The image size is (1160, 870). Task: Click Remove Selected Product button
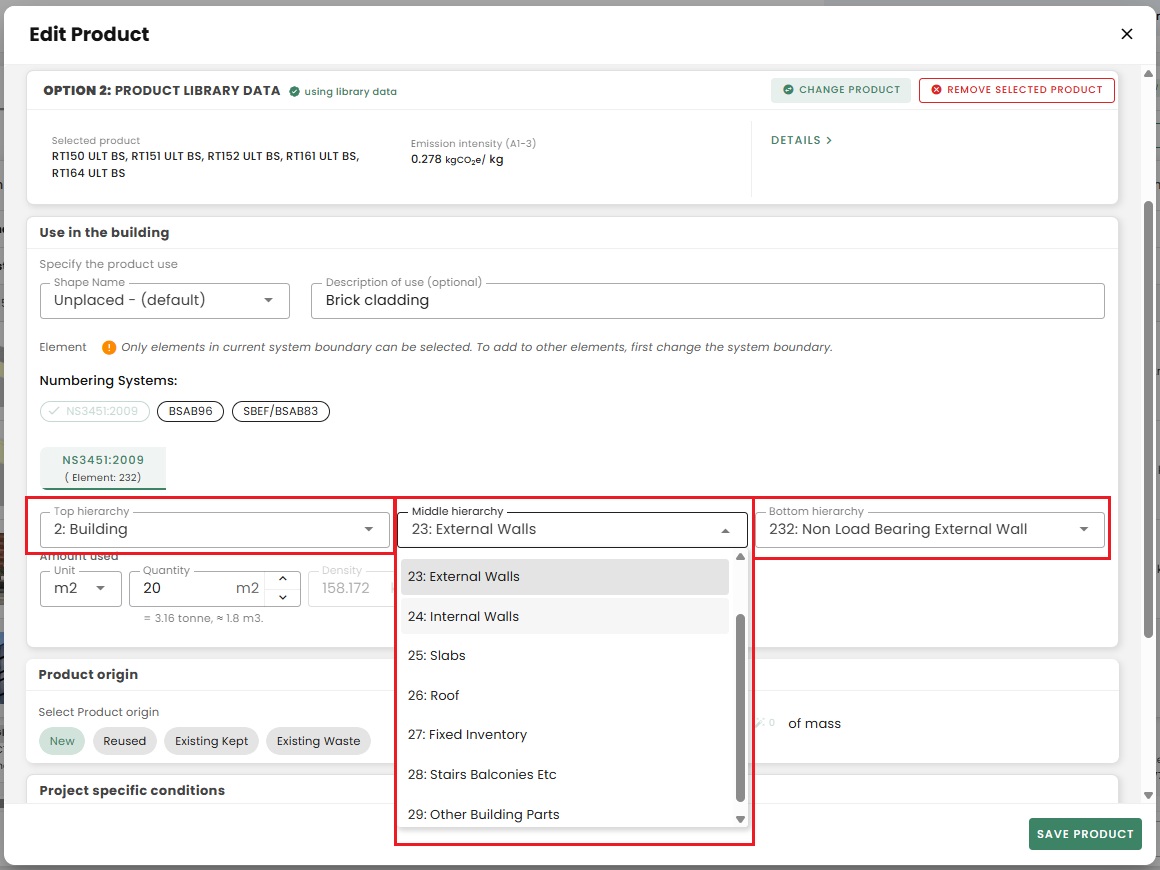(x=1016, y=90)
